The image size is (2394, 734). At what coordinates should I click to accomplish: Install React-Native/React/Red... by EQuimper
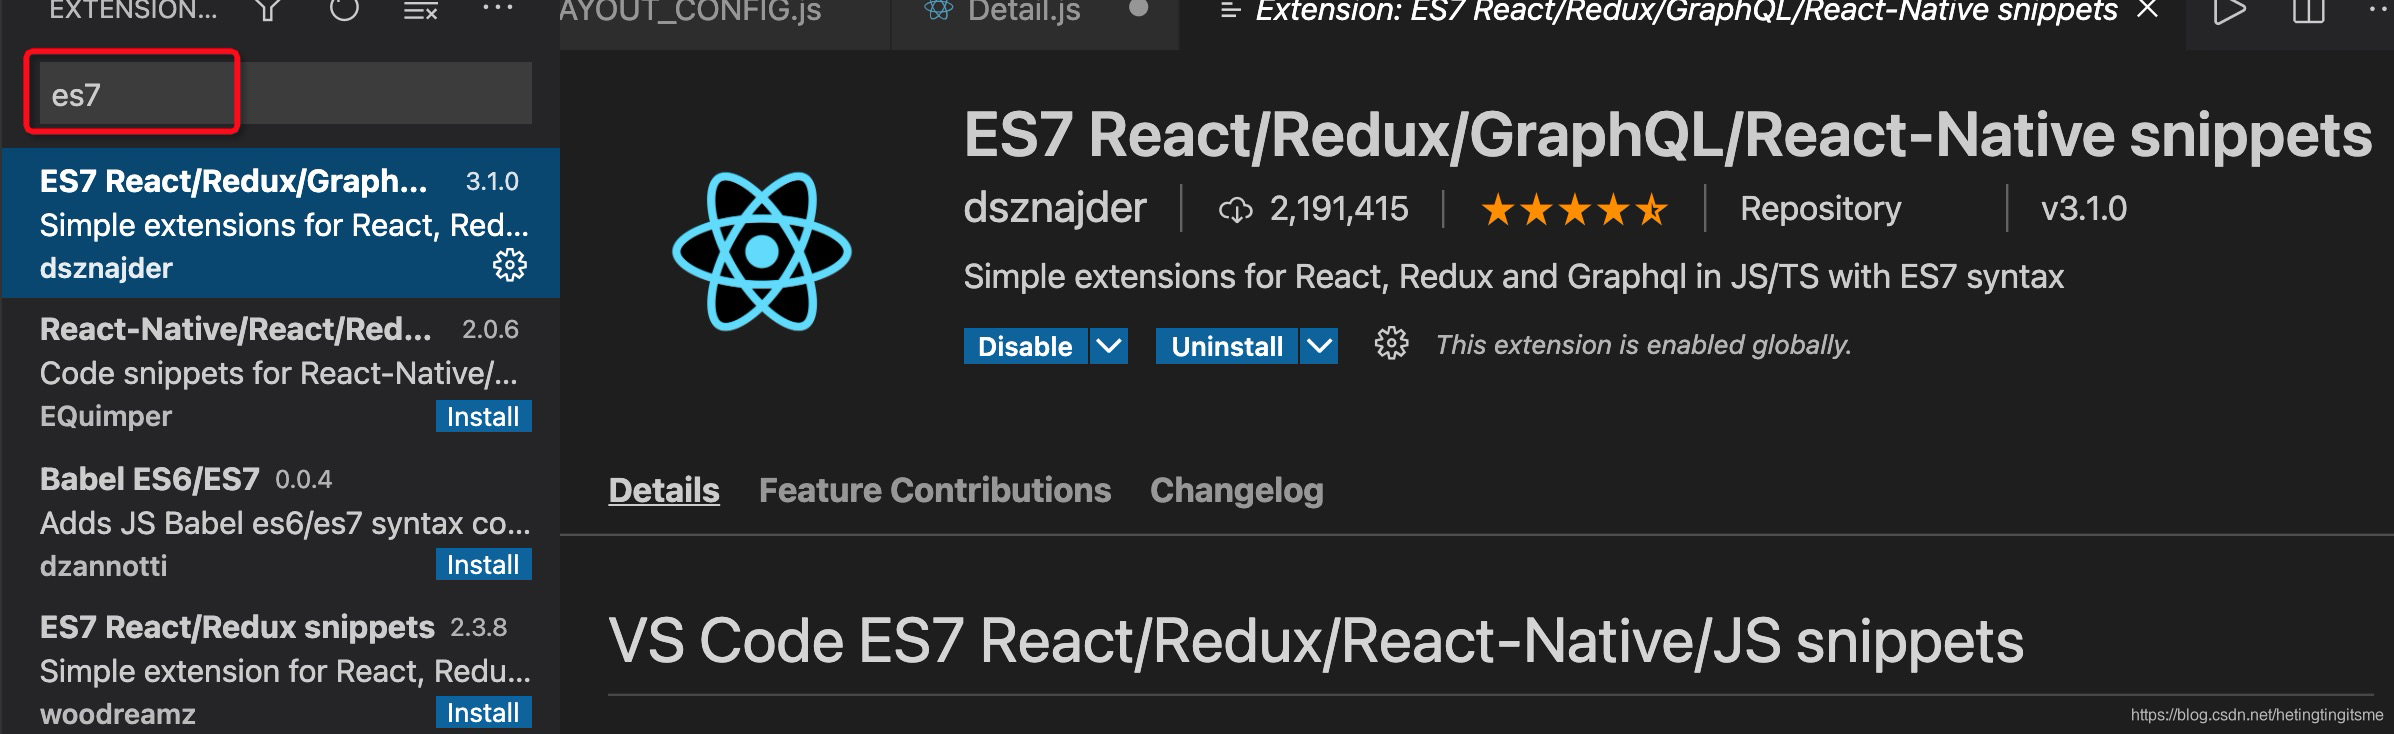(483, 417)
